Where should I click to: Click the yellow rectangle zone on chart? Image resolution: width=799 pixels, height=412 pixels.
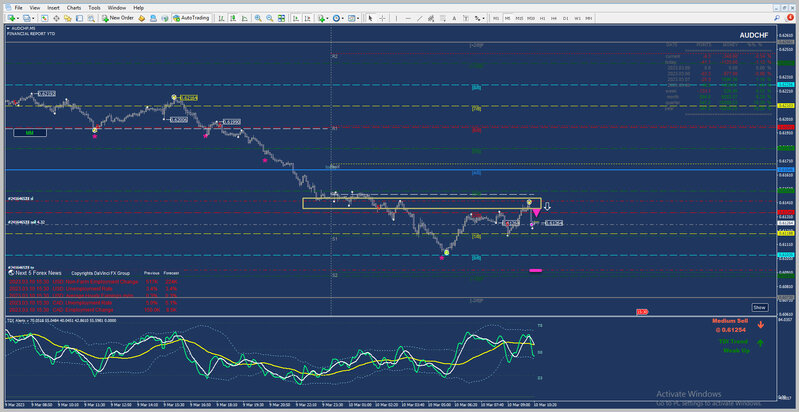(x=421, y=203)
